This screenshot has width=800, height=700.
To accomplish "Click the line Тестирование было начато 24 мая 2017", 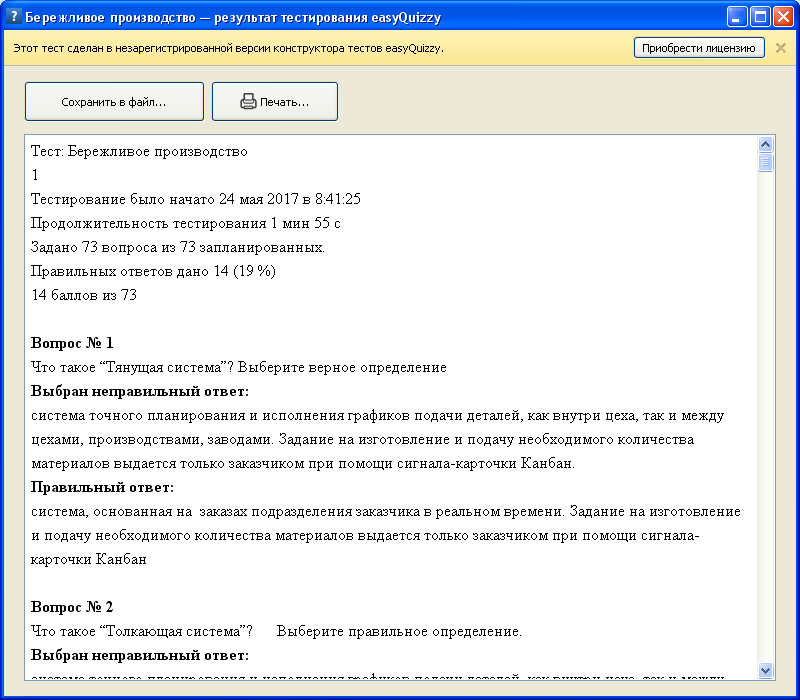I will click(196, 199).
